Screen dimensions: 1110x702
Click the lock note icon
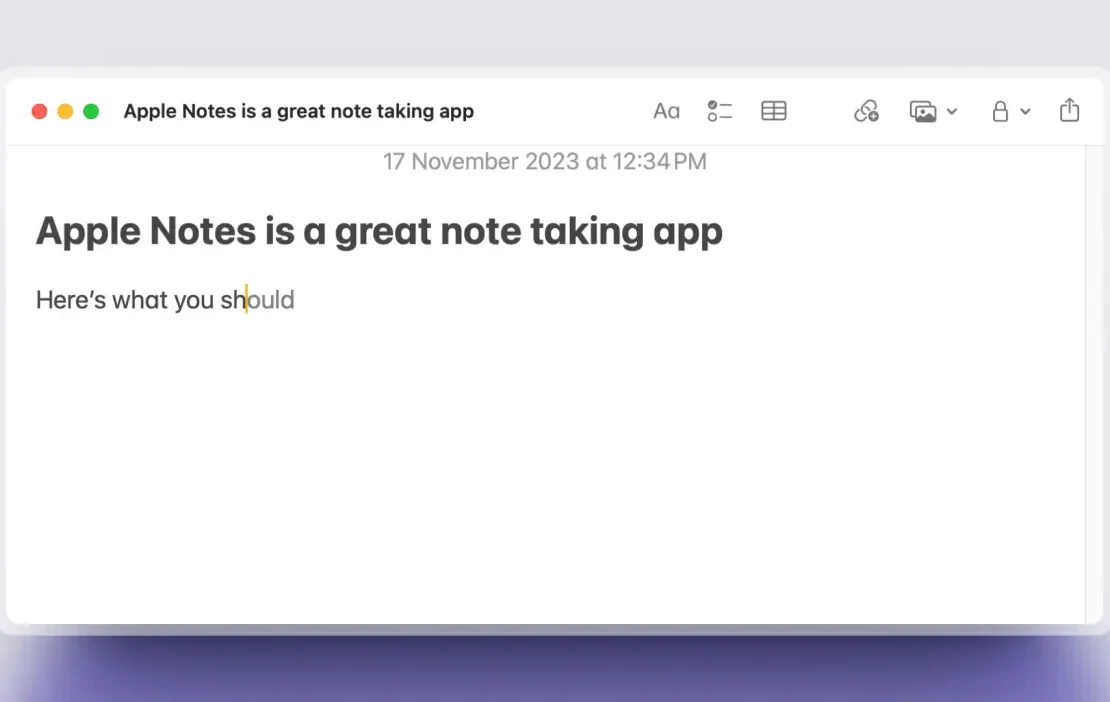(999, 111)
